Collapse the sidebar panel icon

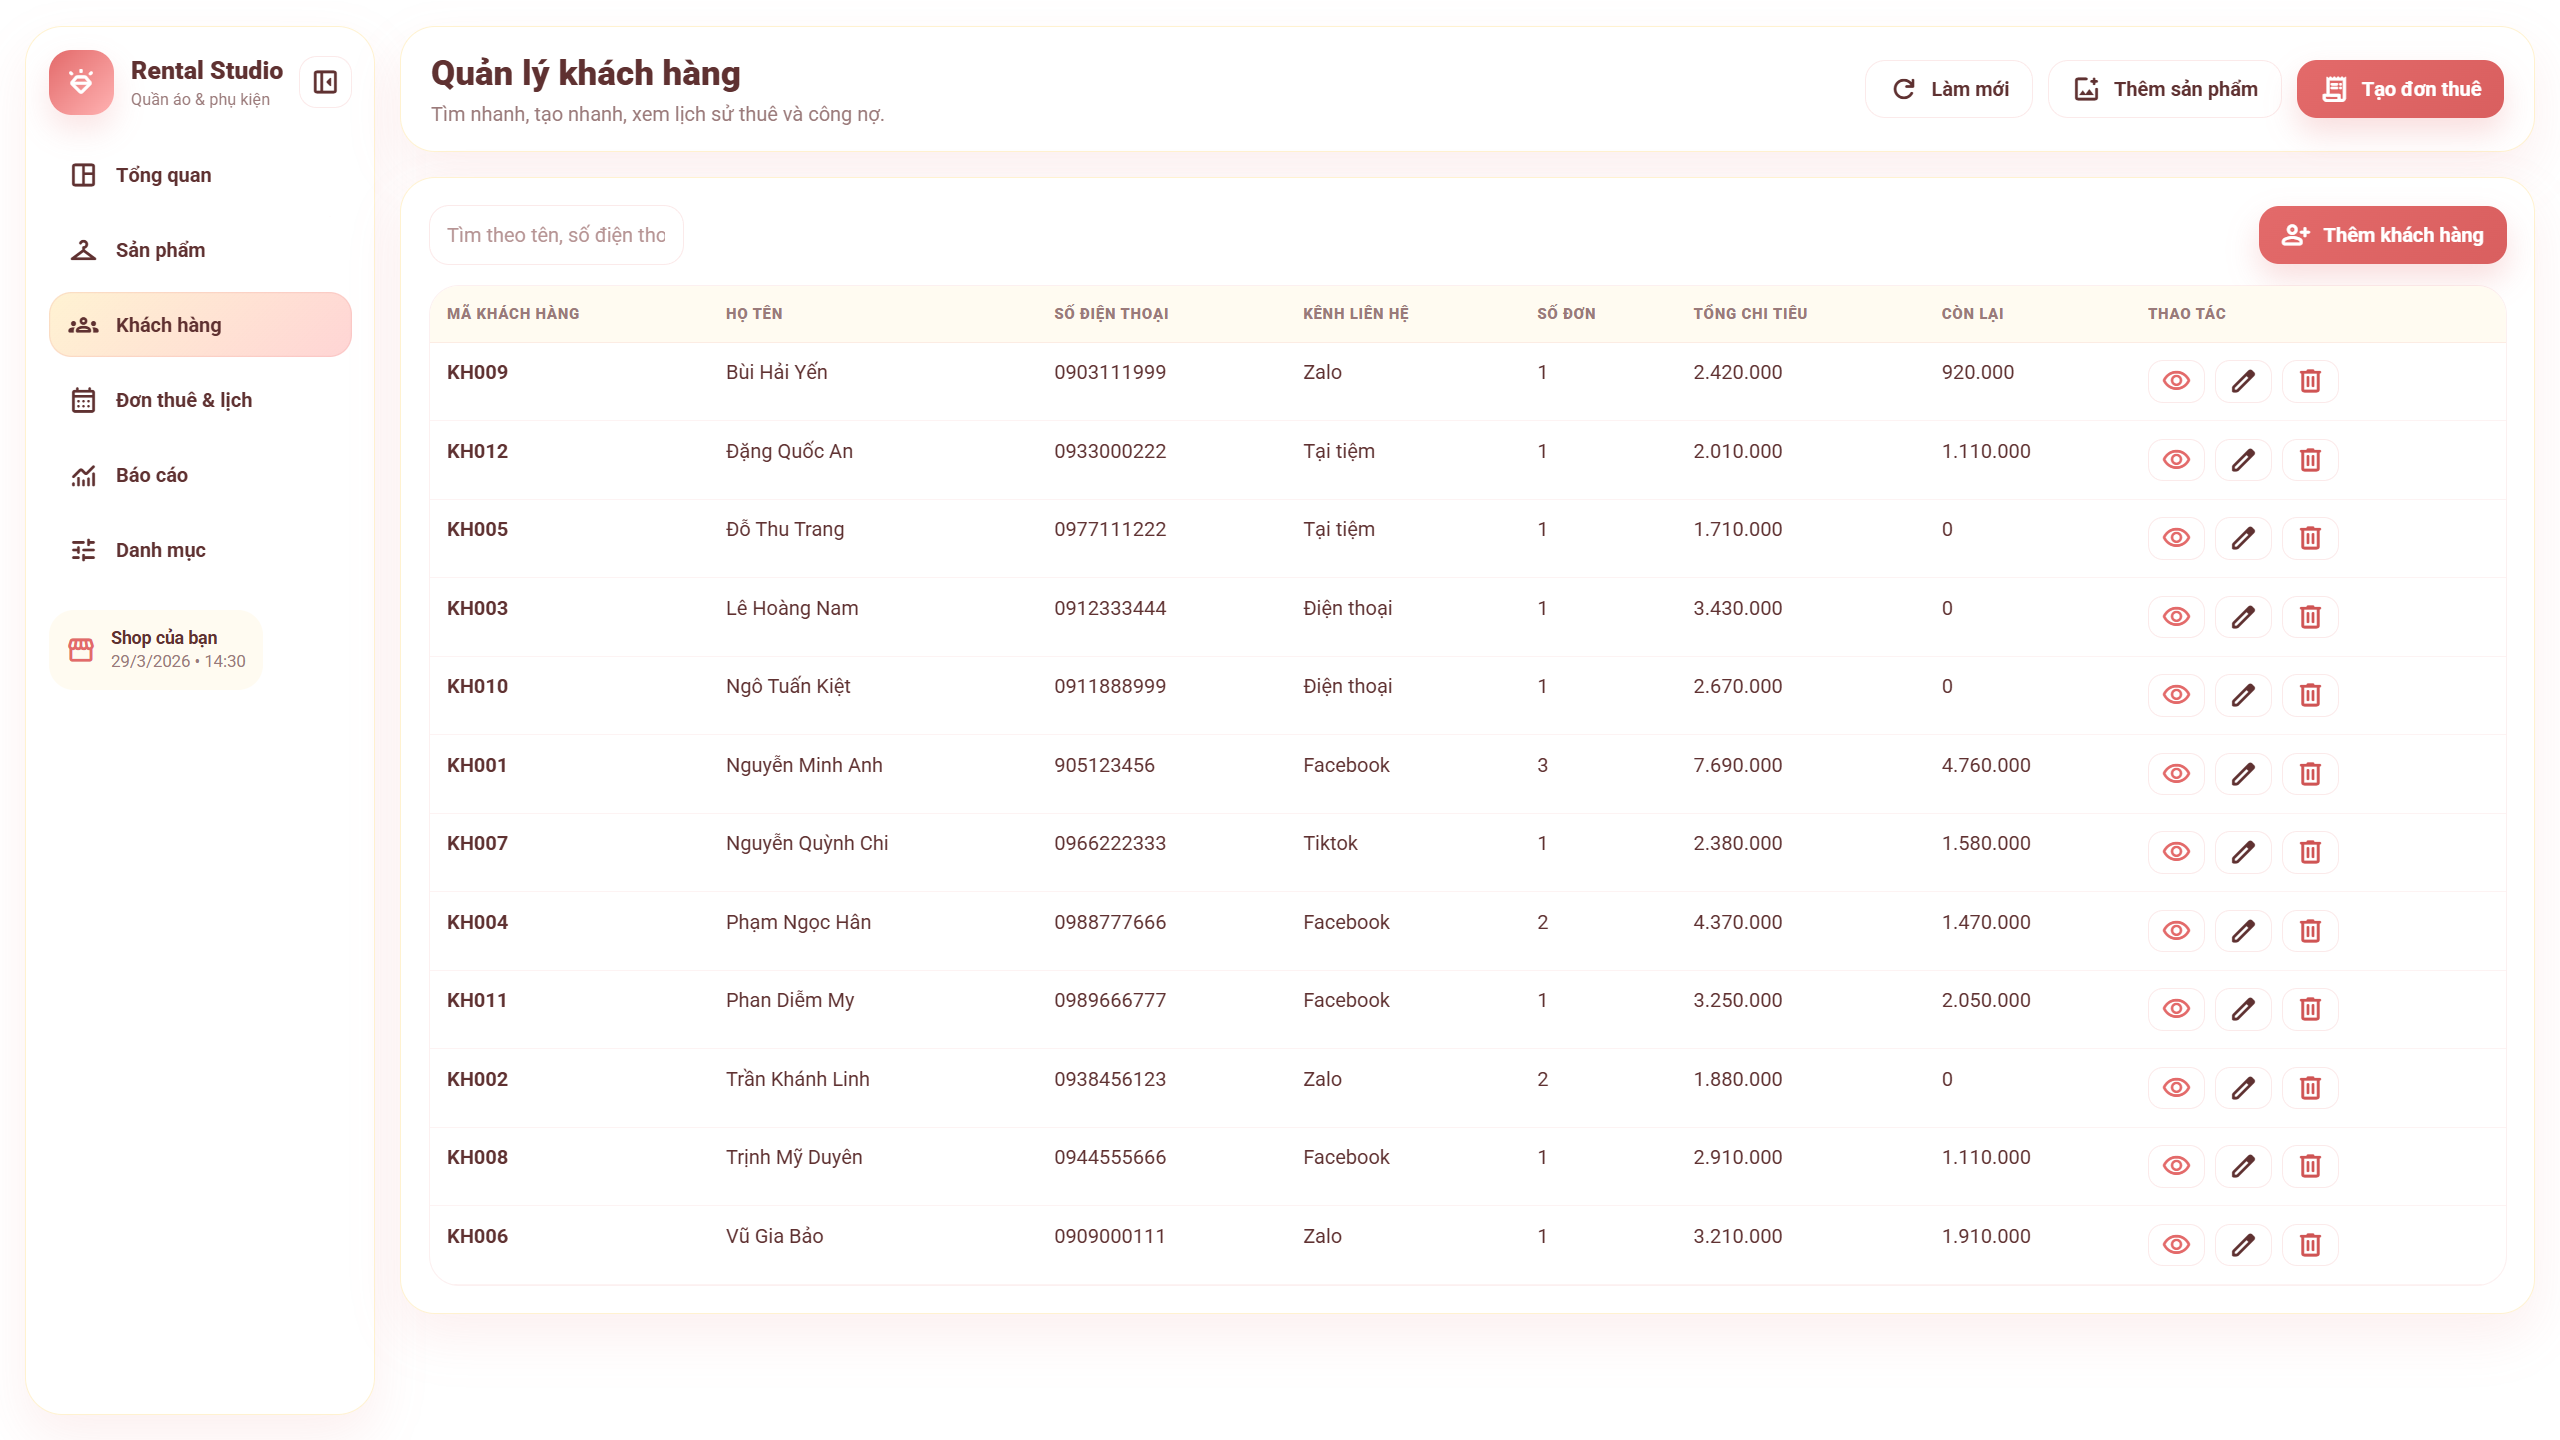(x=325, y=82)
